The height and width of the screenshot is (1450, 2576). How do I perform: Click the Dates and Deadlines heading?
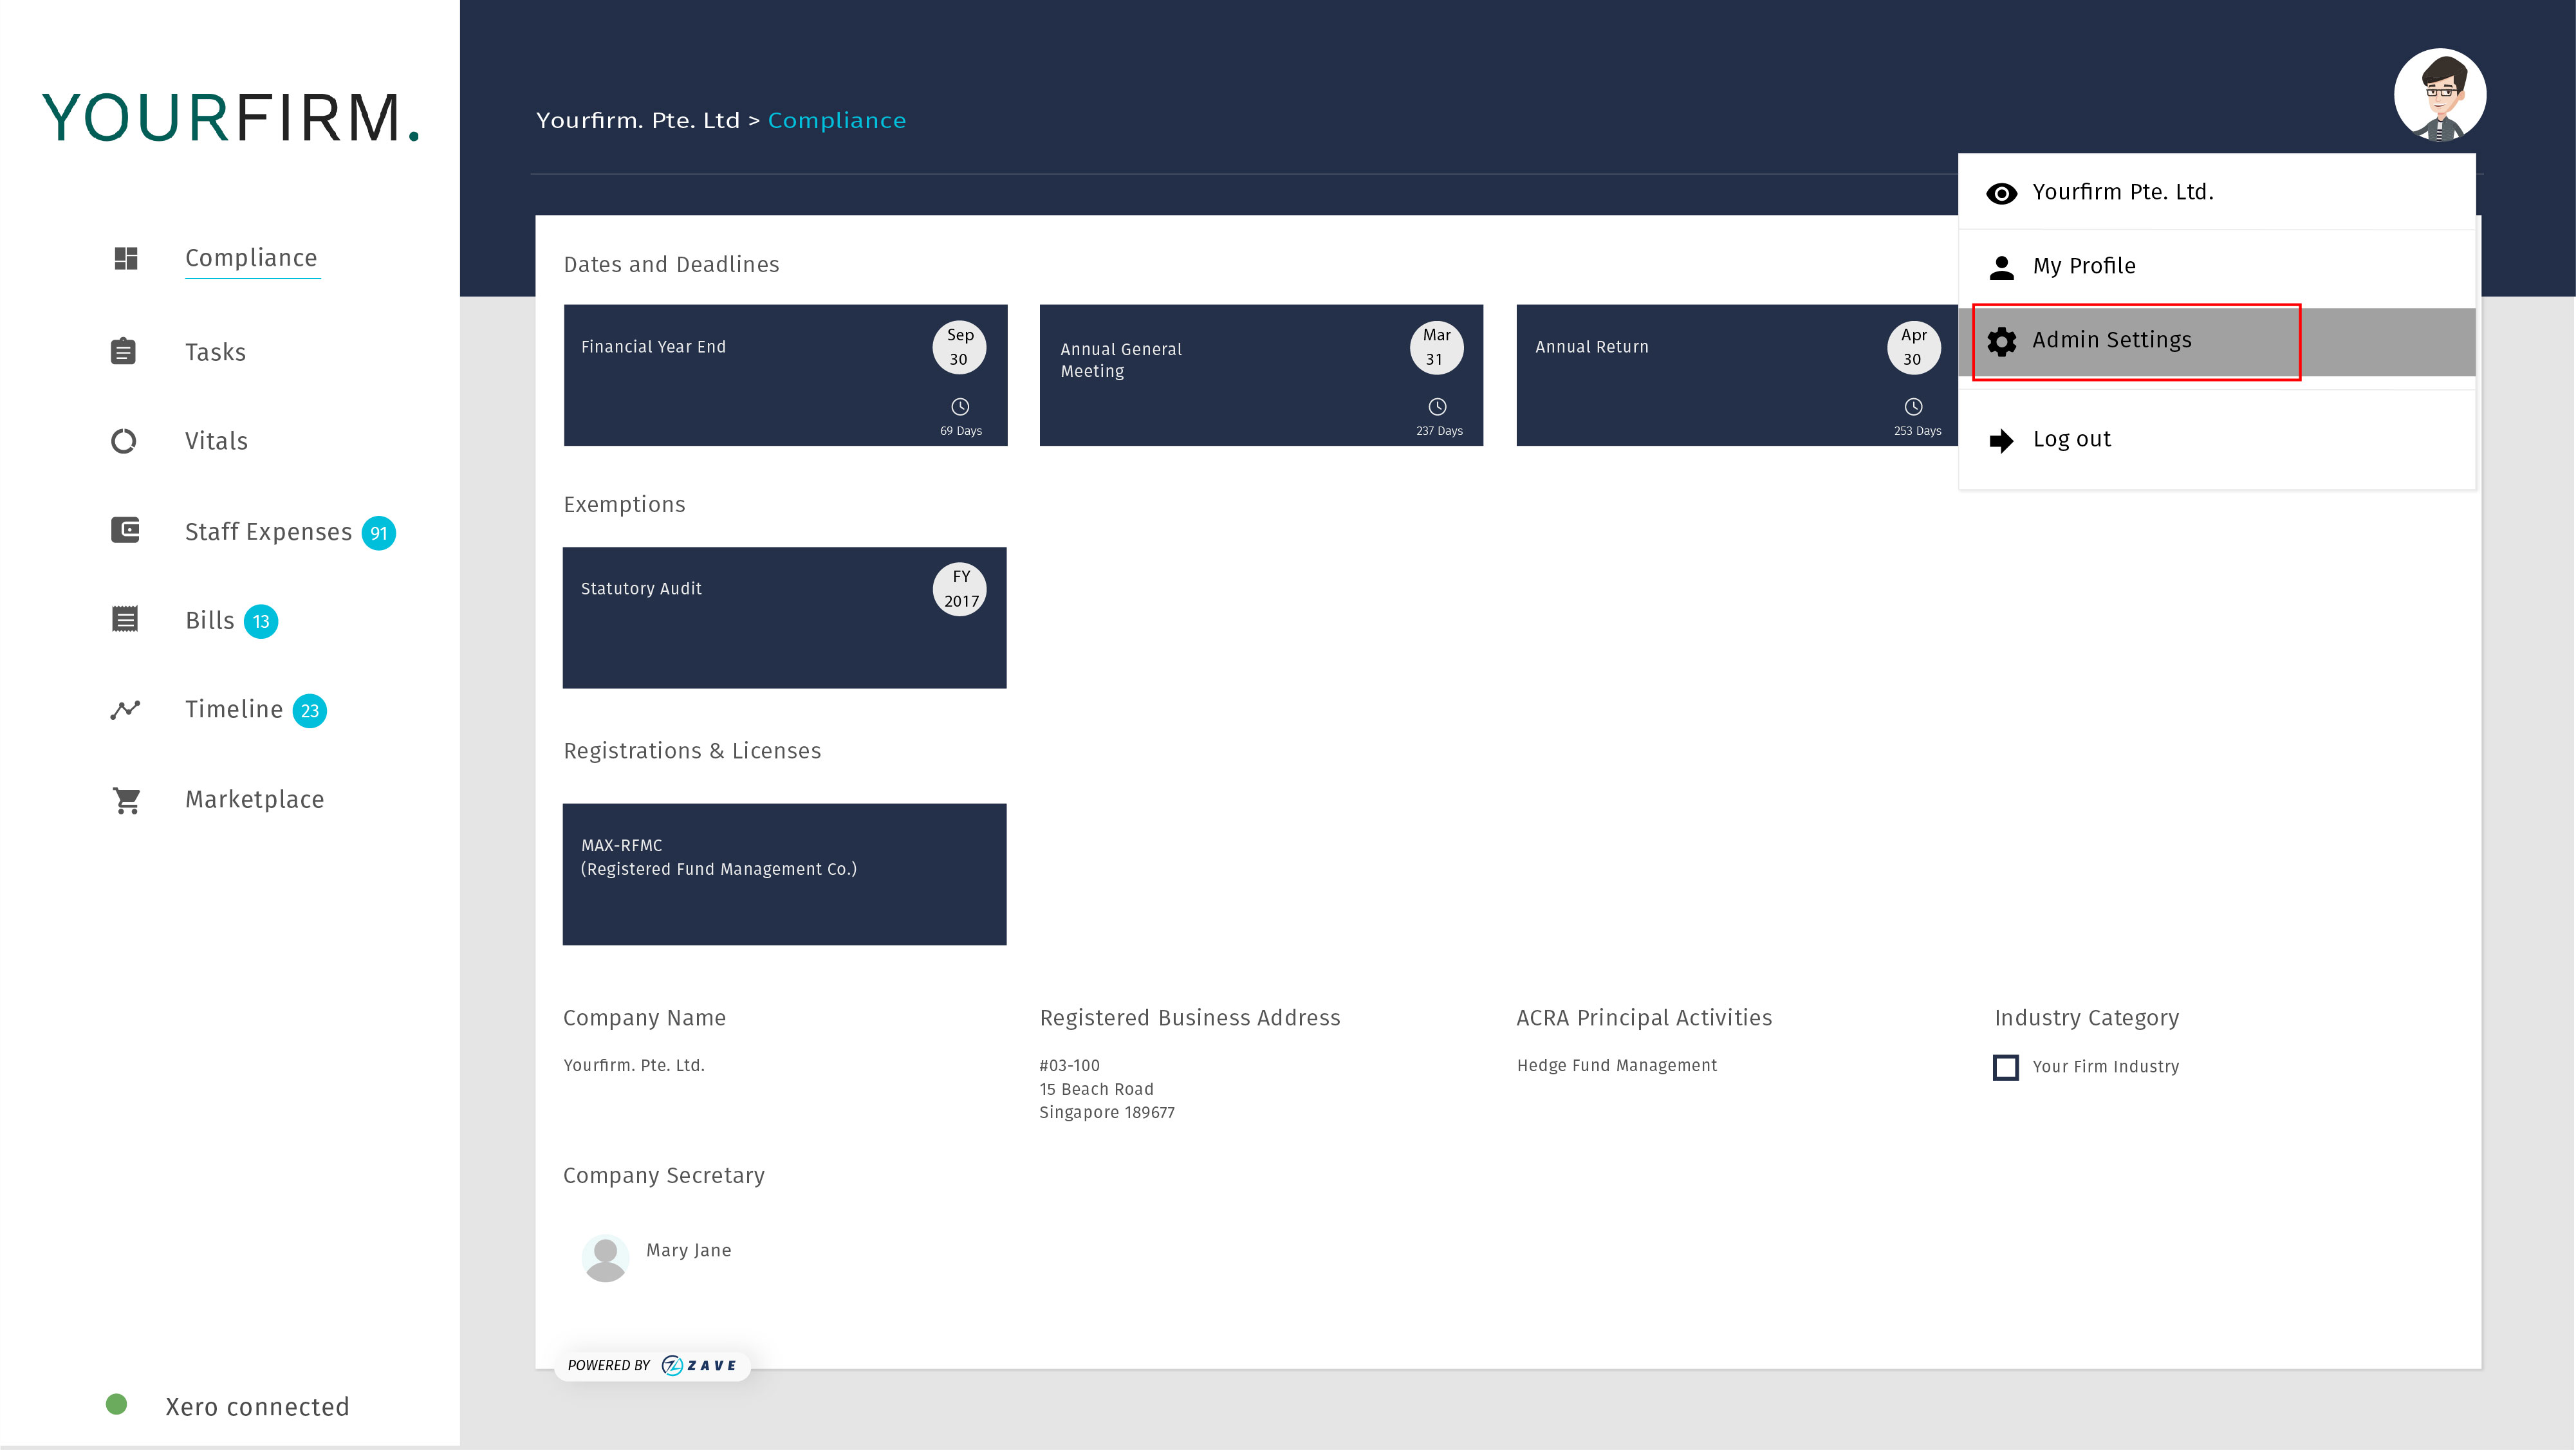[671, 264]
